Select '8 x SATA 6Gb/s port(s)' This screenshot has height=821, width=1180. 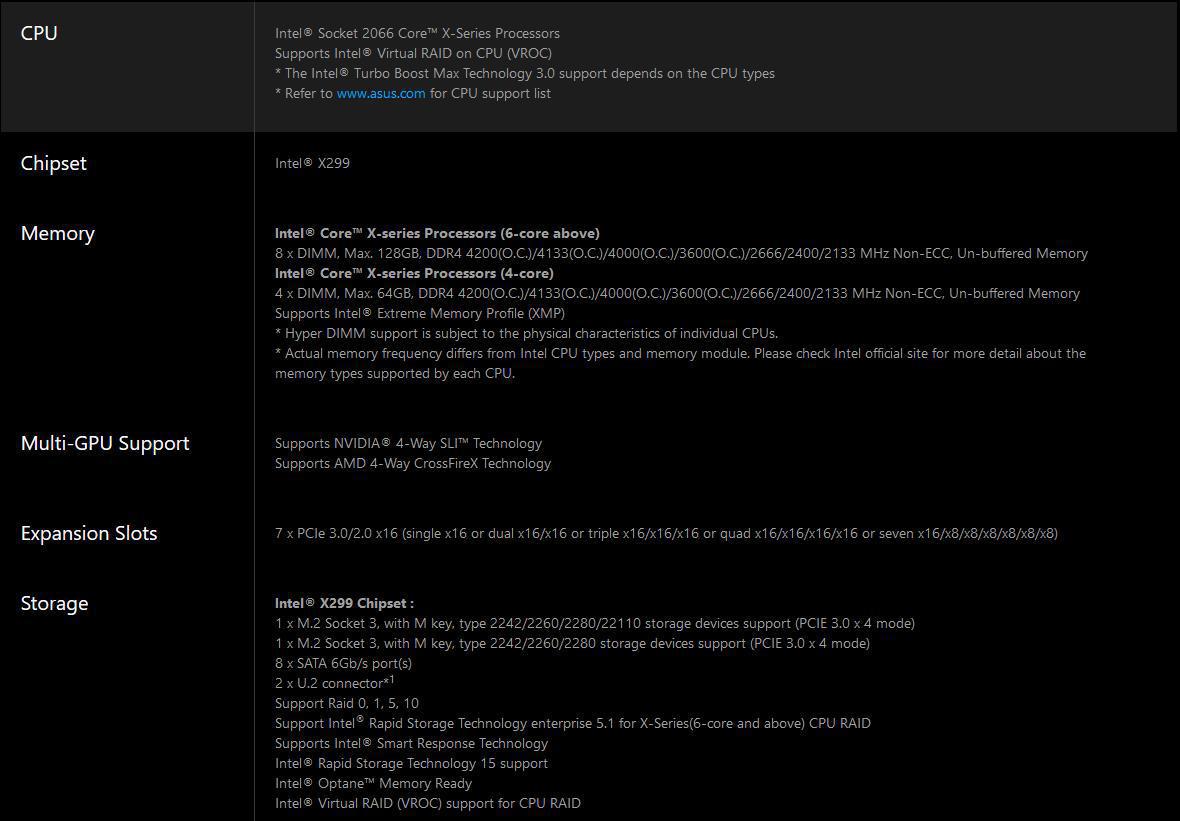pos(343,663)
